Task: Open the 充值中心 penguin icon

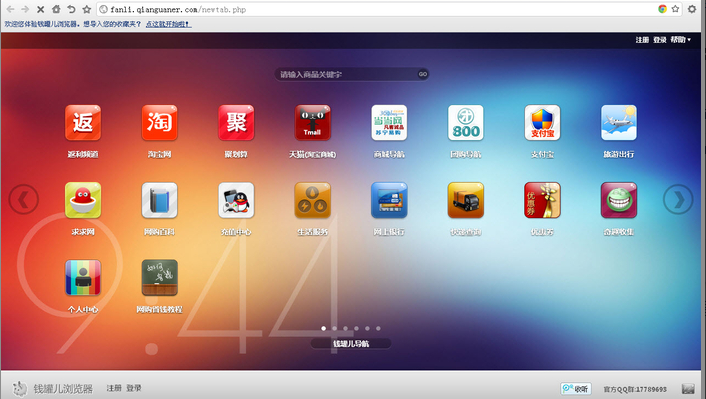Action: tap(236, 200)
